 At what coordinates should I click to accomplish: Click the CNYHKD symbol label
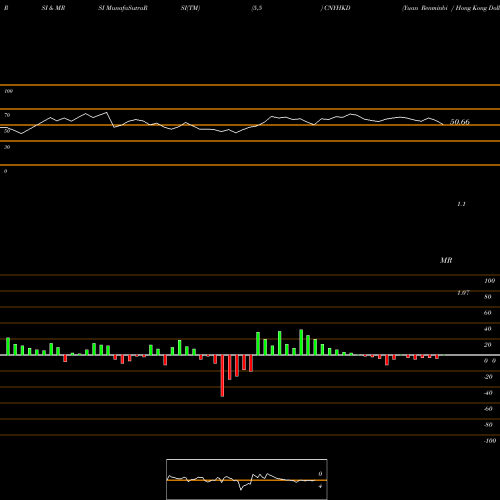(337, 8)
